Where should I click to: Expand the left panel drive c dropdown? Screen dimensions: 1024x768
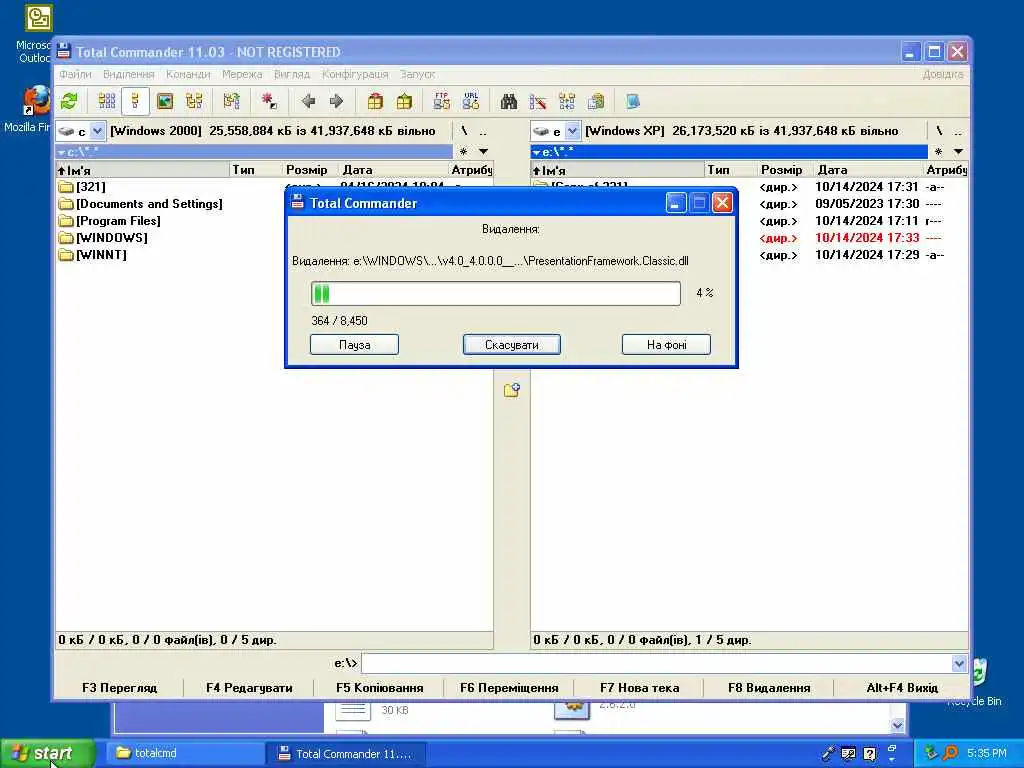97,131
